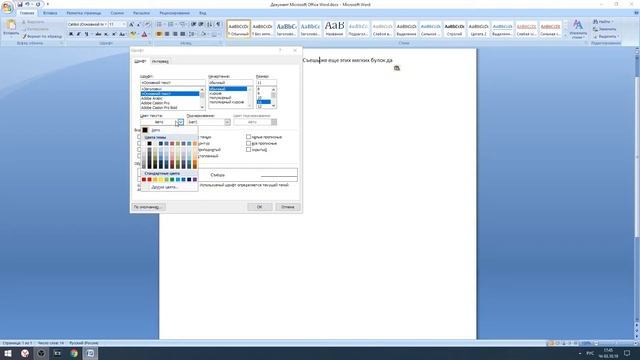Image resolution: width=640 pixels, height=360 pixels.
Task: Switch to the Page Layout ribbon tab
Action: point(84,13)
